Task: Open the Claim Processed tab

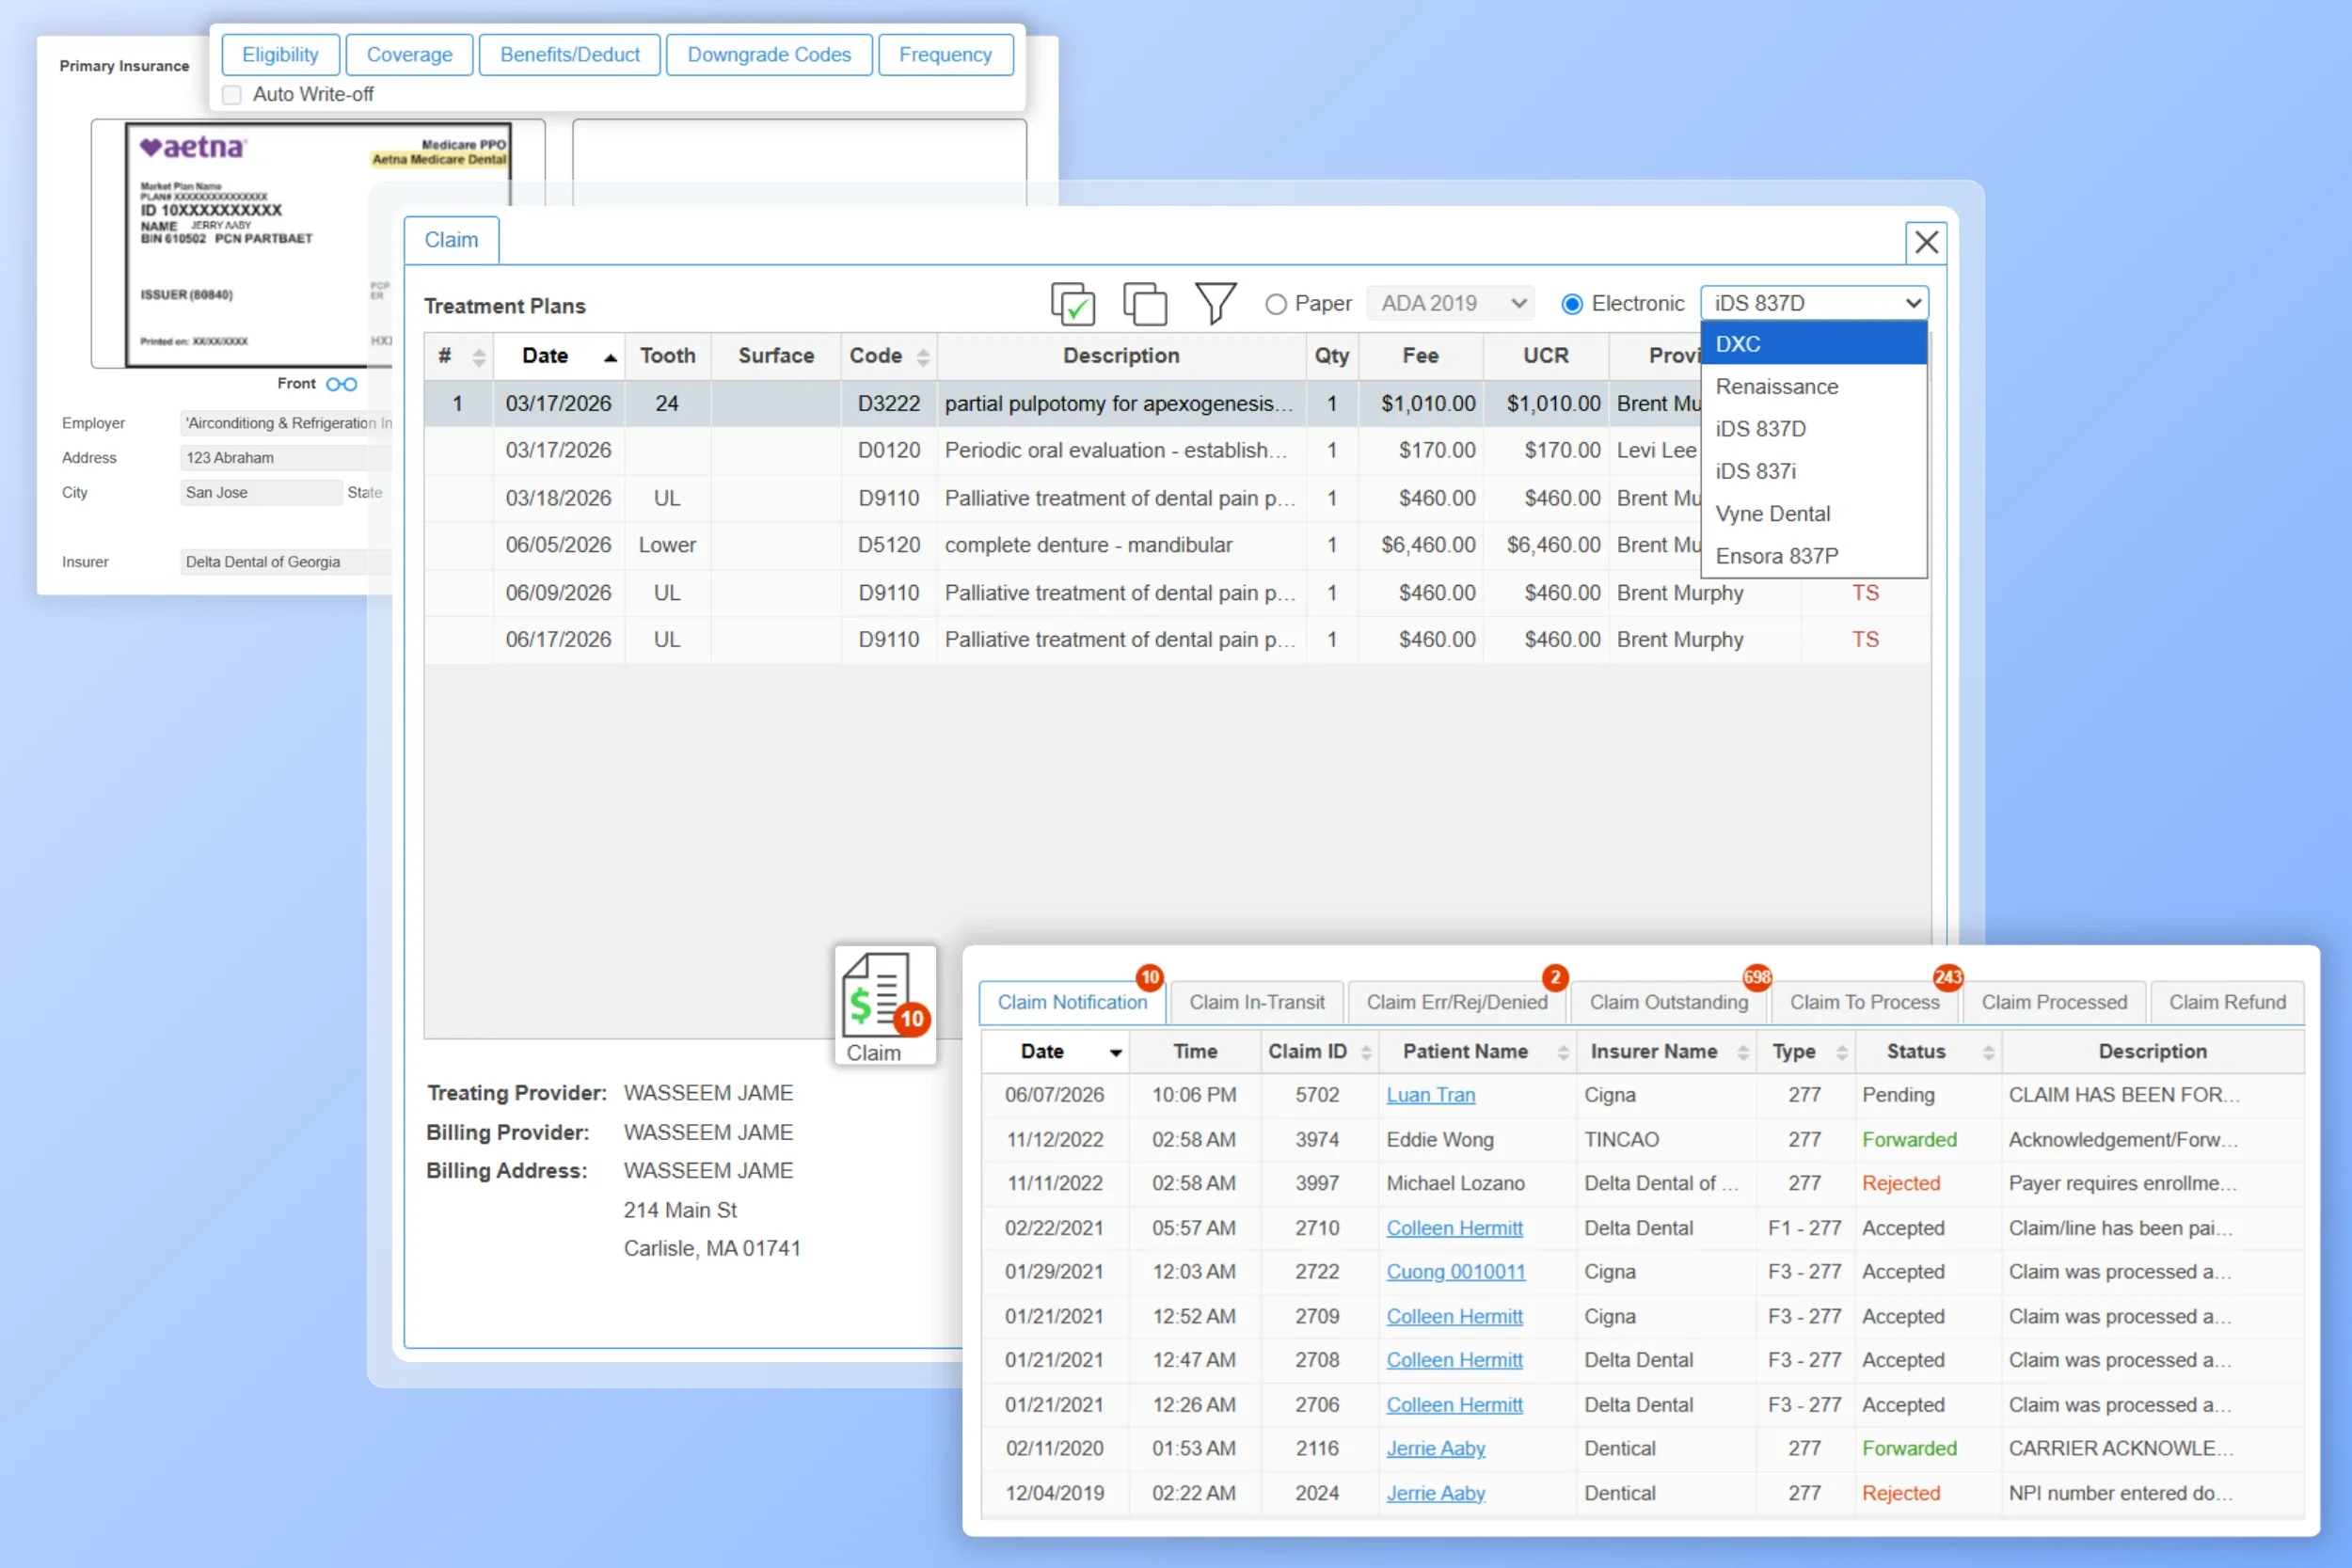Action: 2054,1002
